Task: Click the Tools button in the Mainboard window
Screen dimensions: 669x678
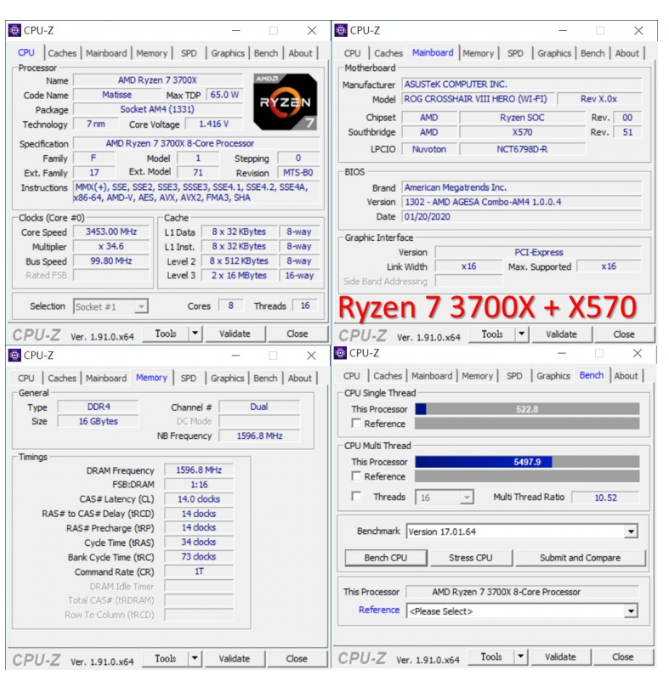Action: pos(493,334)
